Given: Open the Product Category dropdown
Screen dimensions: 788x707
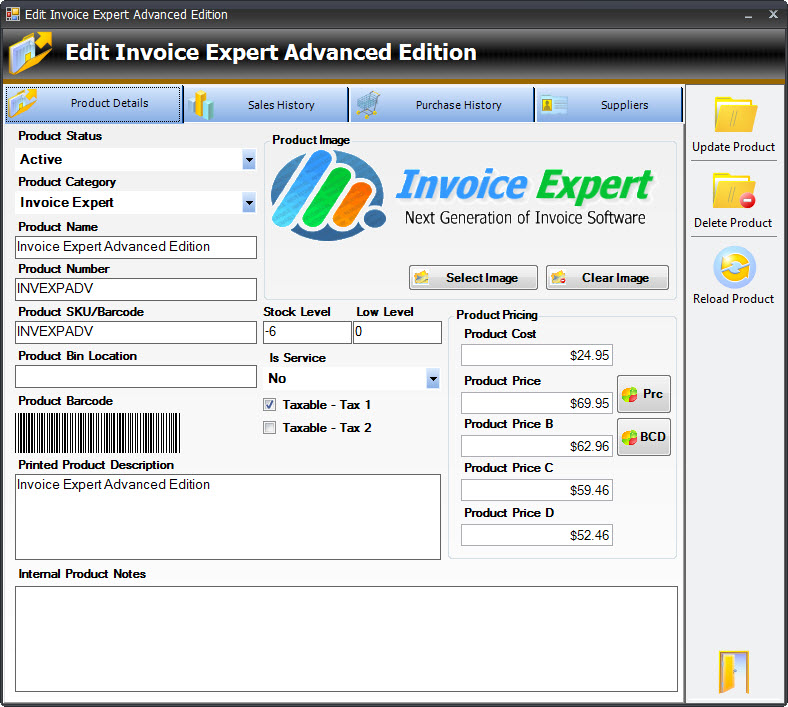Looking at the screenshot, I should [249, 203].
